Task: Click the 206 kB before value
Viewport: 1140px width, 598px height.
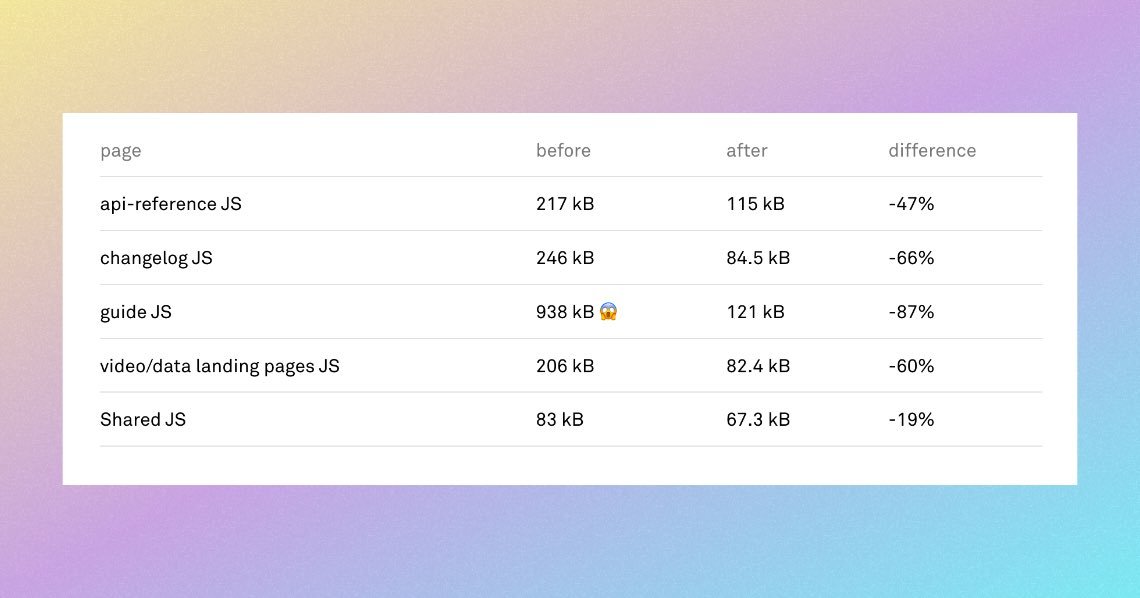Action: [565, 366]
